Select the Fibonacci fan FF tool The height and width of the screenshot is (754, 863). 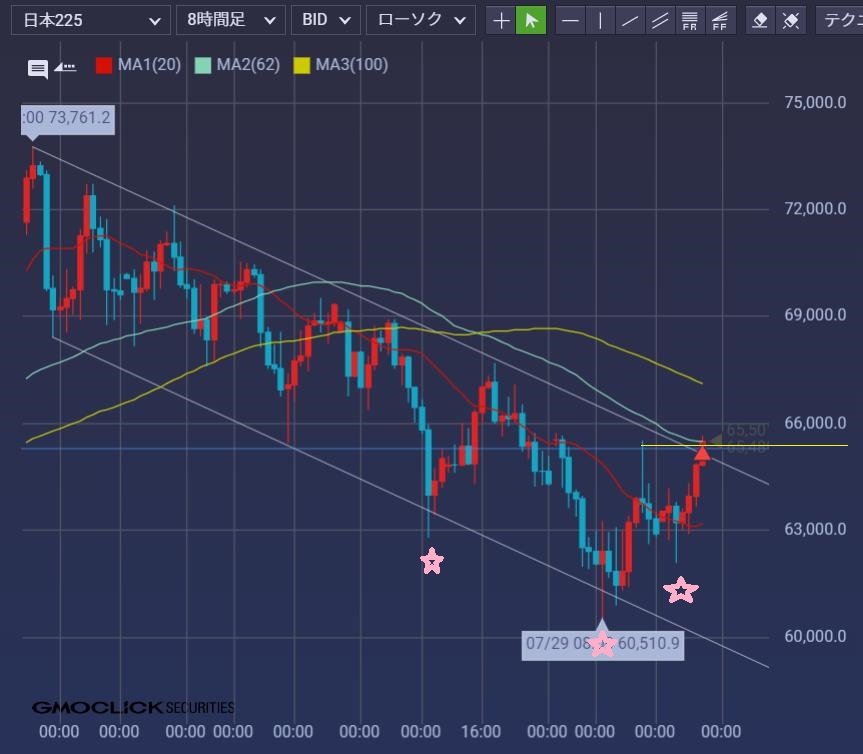tap(720, 21)
